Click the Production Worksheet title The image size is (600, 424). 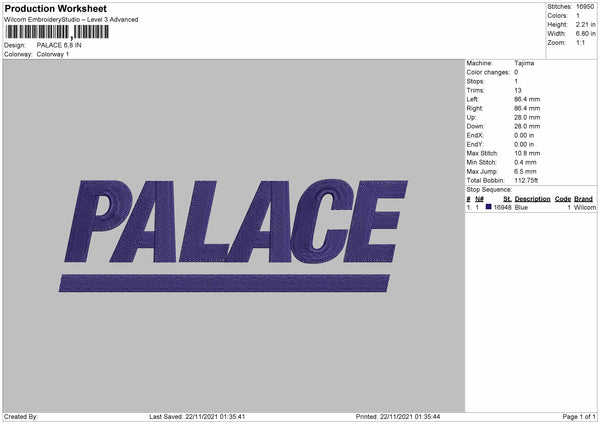pyautogui.click(x=55, y=8)
